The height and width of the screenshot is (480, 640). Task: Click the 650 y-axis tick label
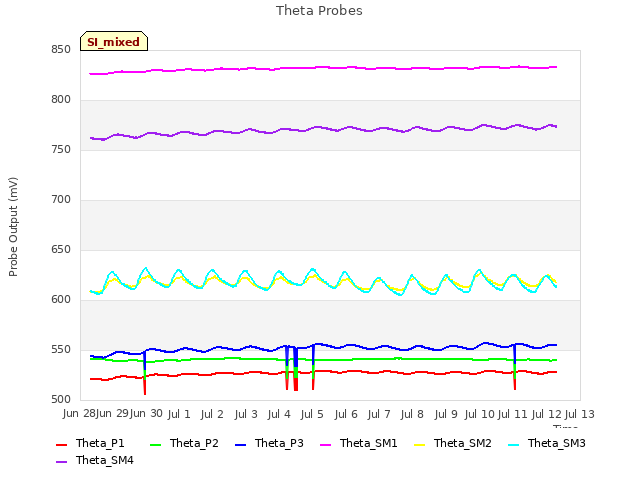[61, 249]
